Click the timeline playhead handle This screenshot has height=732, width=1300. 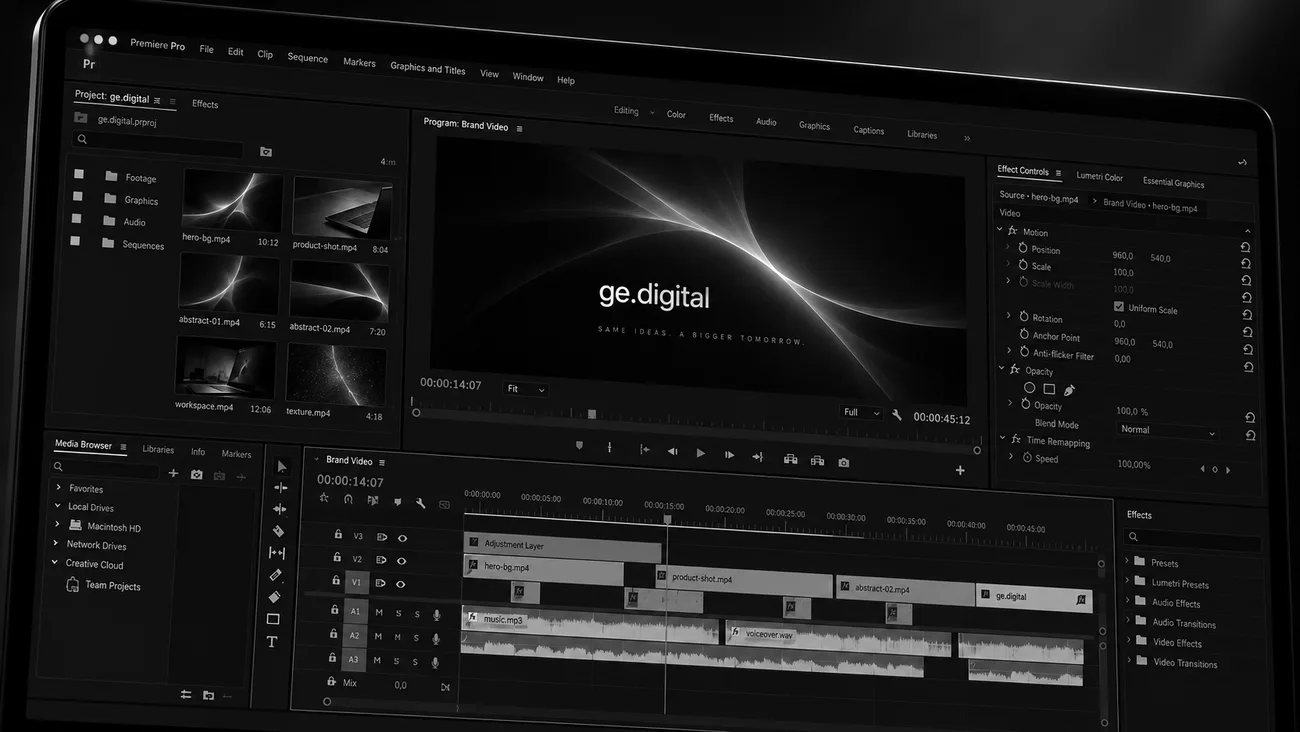667,518
